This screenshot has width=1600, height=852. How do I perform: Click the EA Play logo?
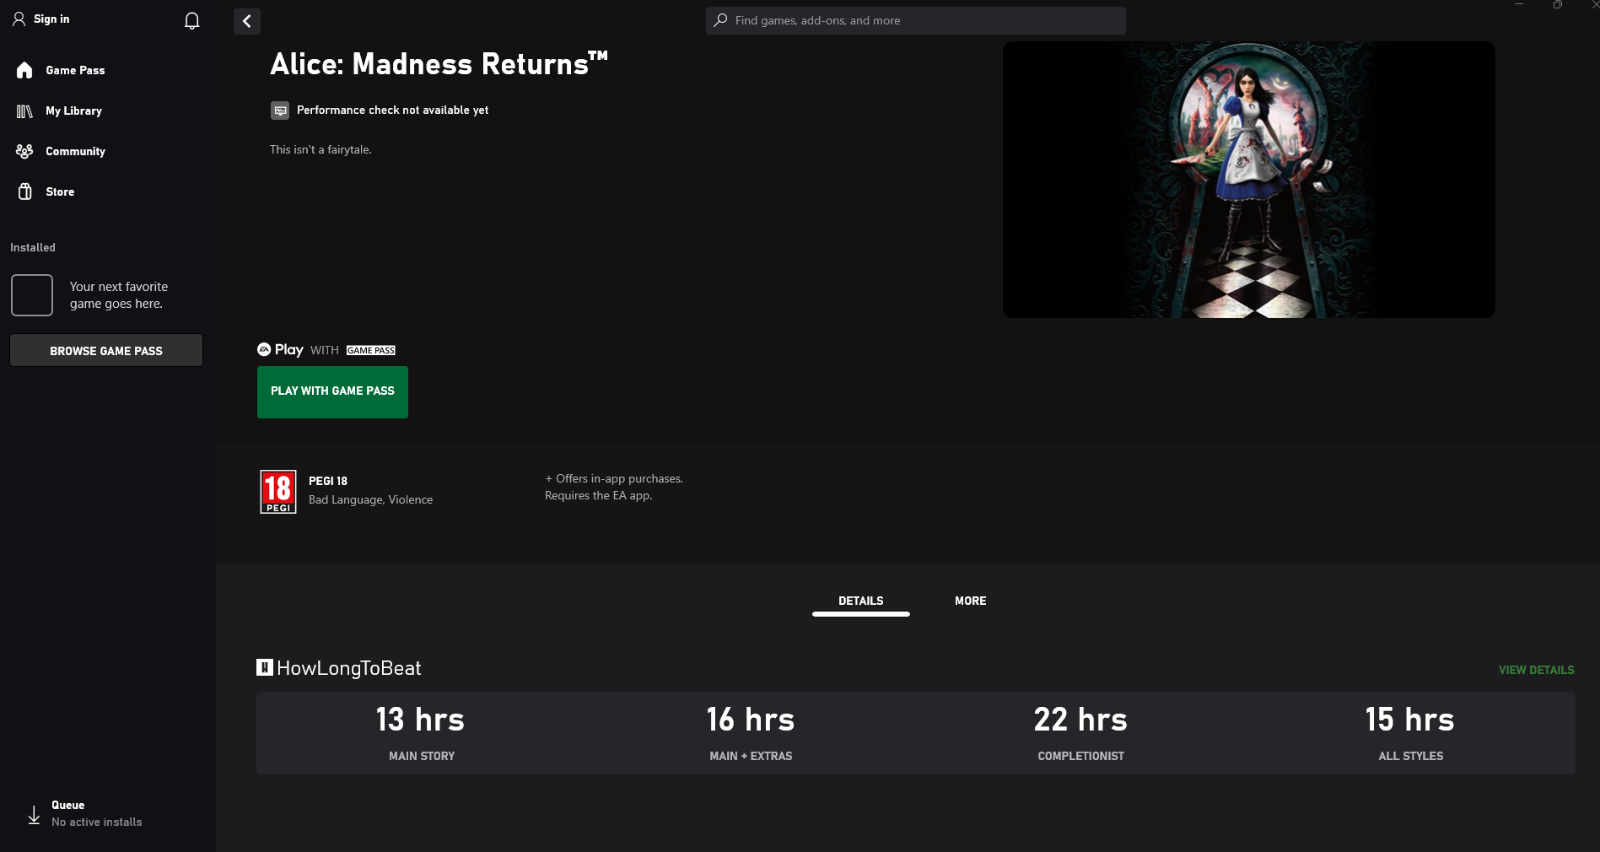[x=280, y=349]
